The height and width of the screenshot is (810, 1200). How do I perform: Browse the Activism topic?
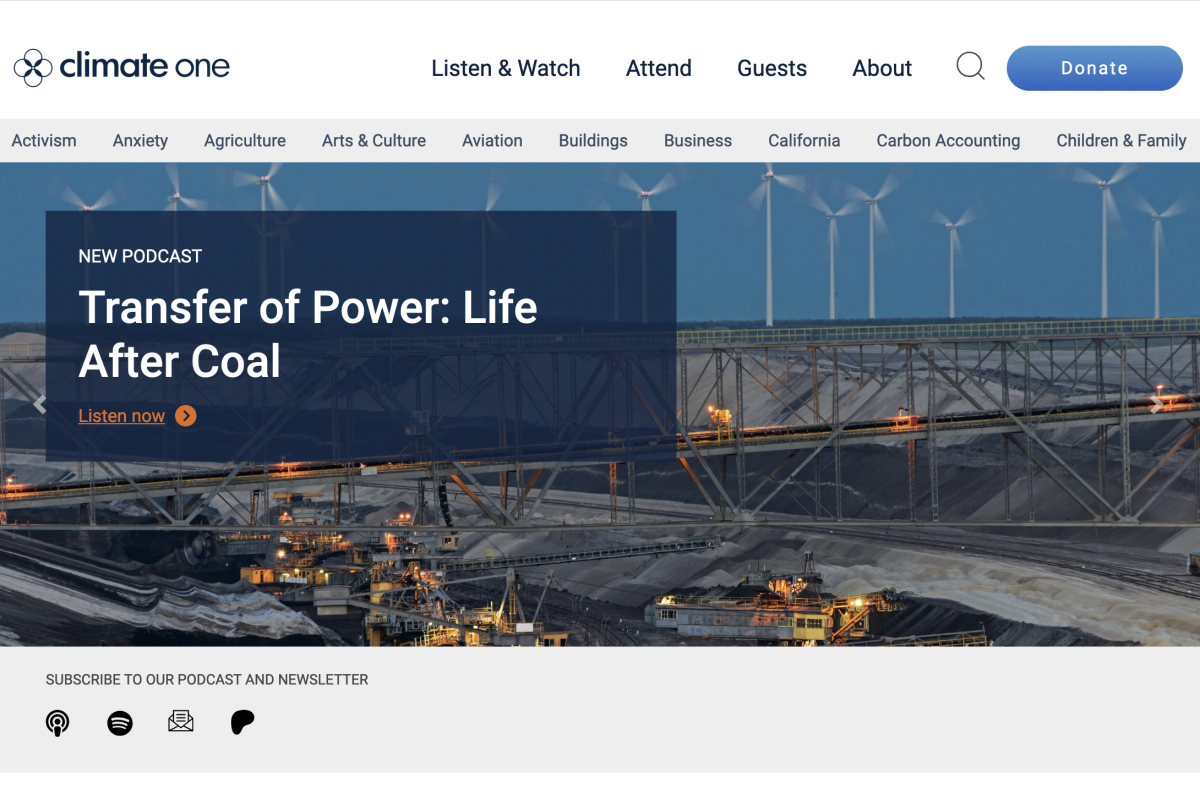[x=43, y=140]
